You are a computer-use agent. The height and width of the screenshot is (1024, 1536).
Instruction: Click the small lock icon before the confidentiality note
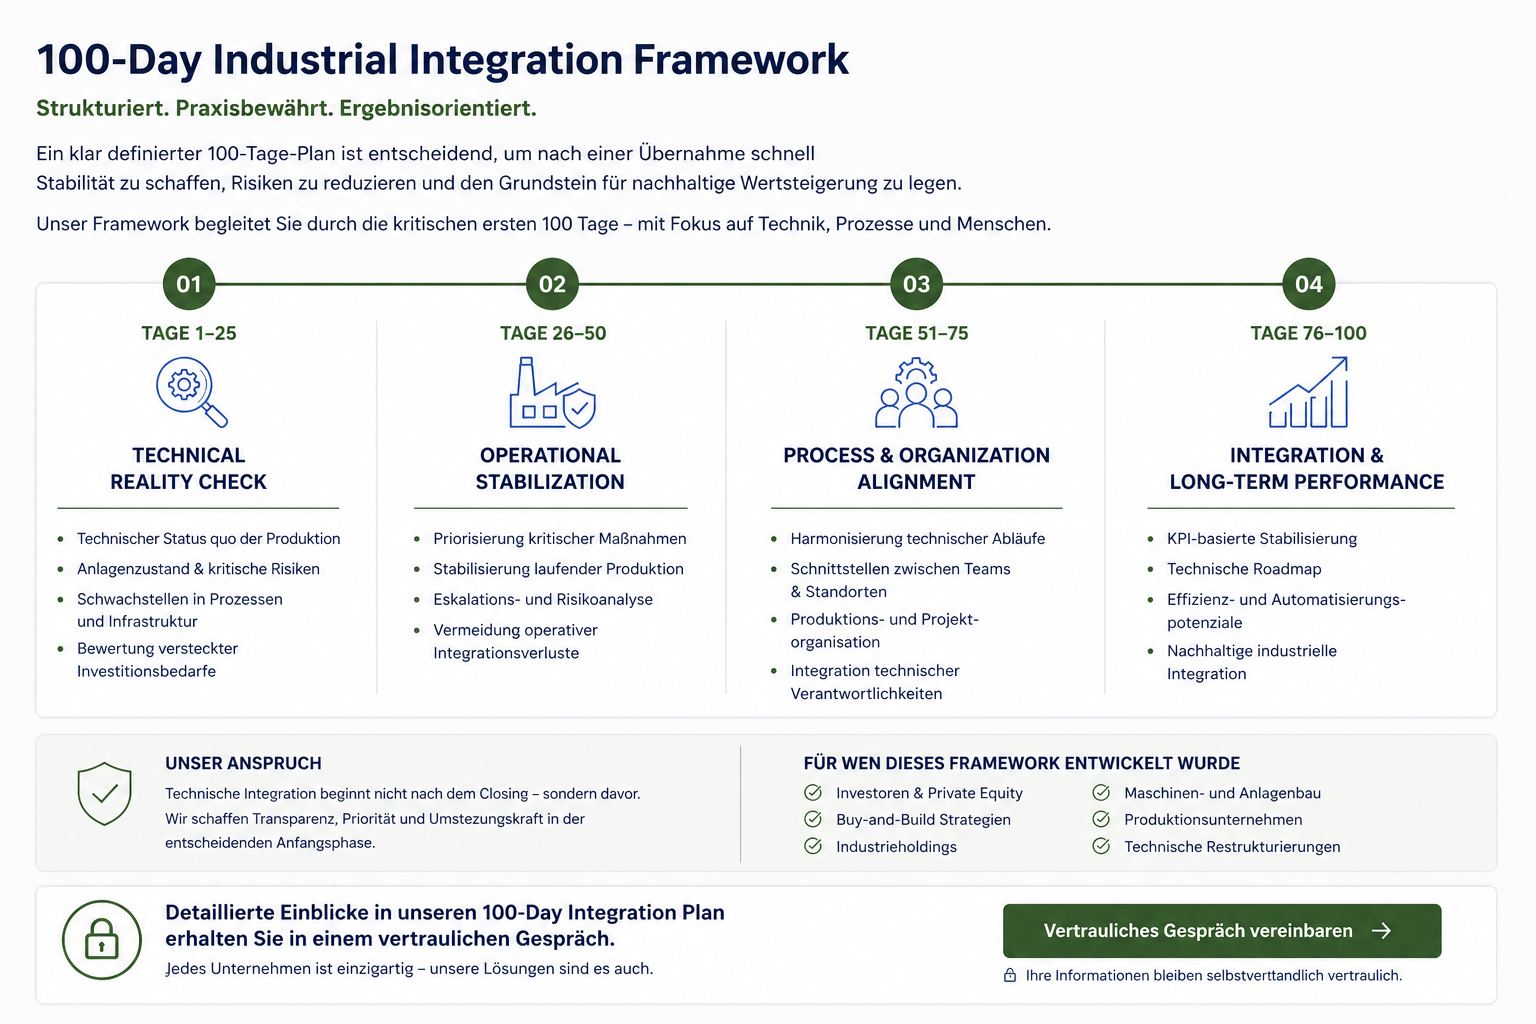(1010, 975)
